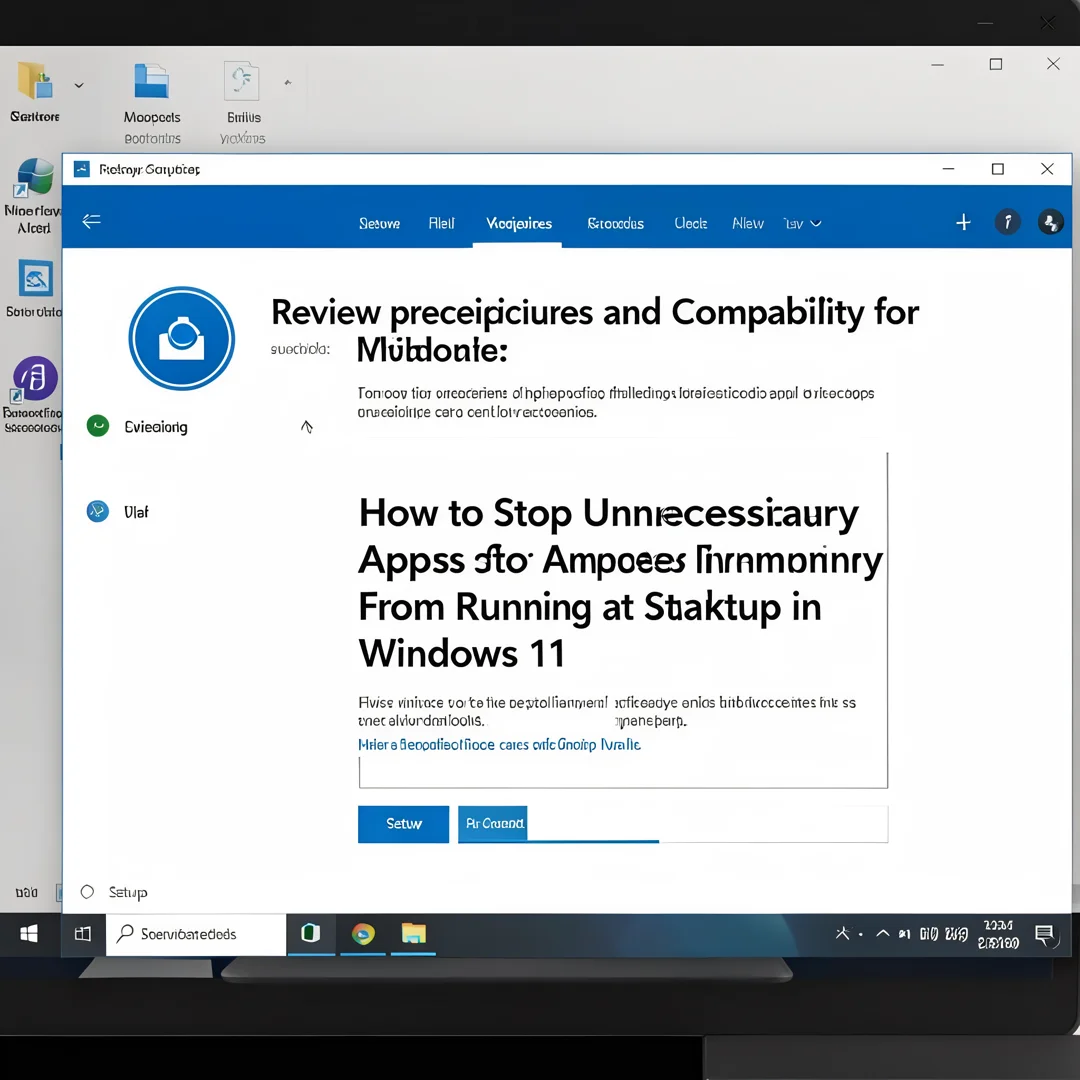This screenshot has height=1080, width=1080.
Task: Select the Vioqjeiires tab
Action: [x=519, y=223]
